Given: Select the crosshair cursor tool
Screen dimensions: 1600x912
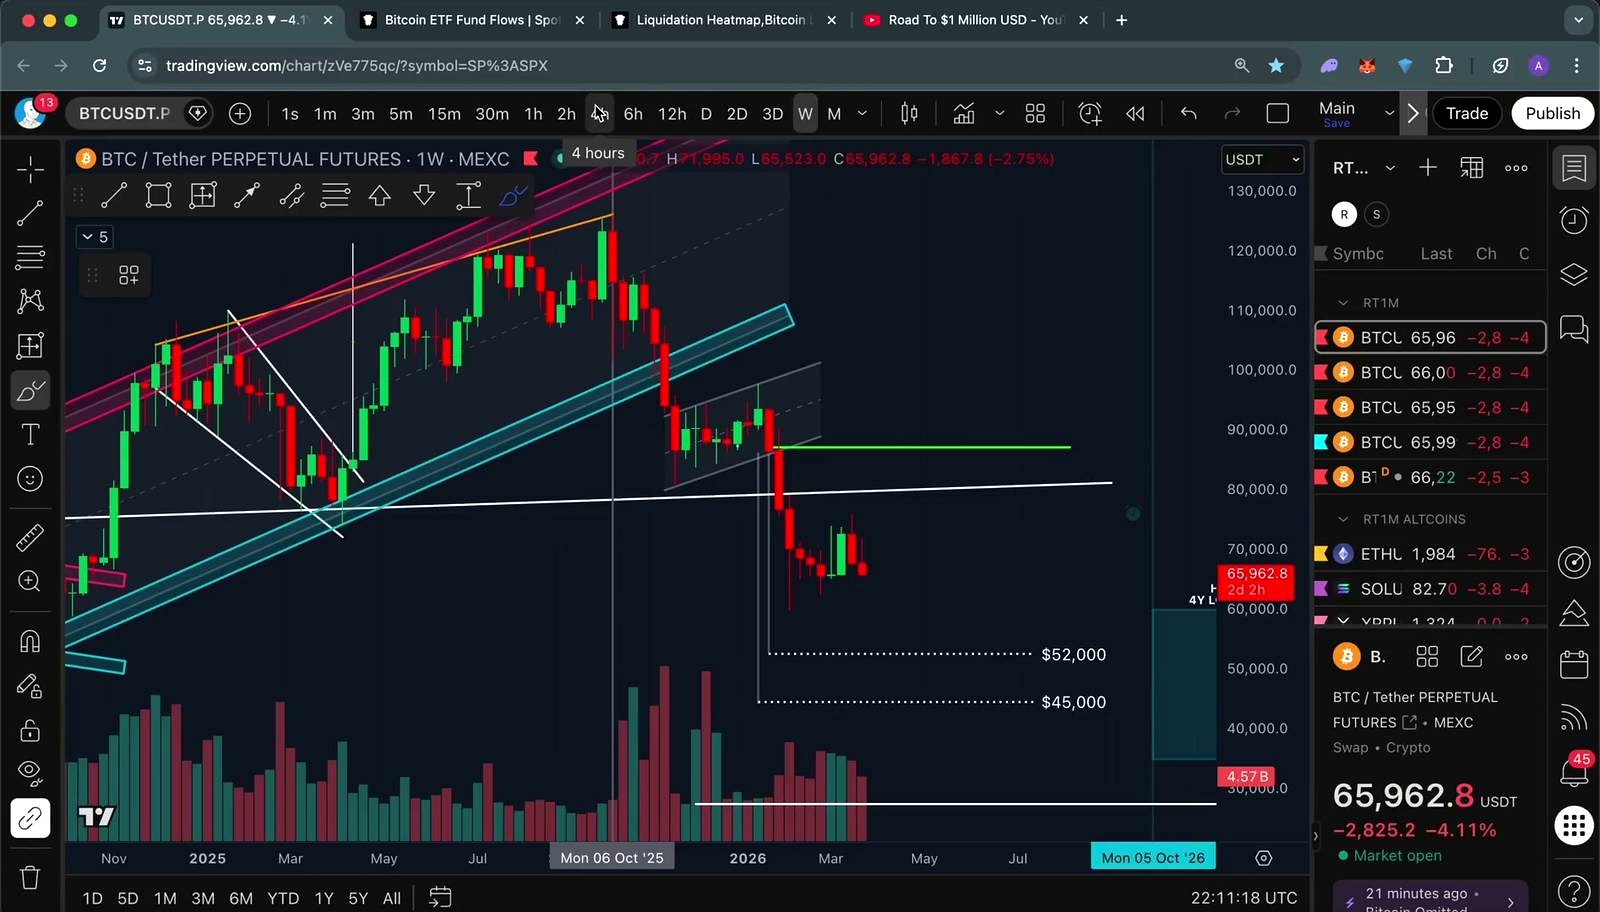Looking at the screenshot, I should tap(30, 169).
